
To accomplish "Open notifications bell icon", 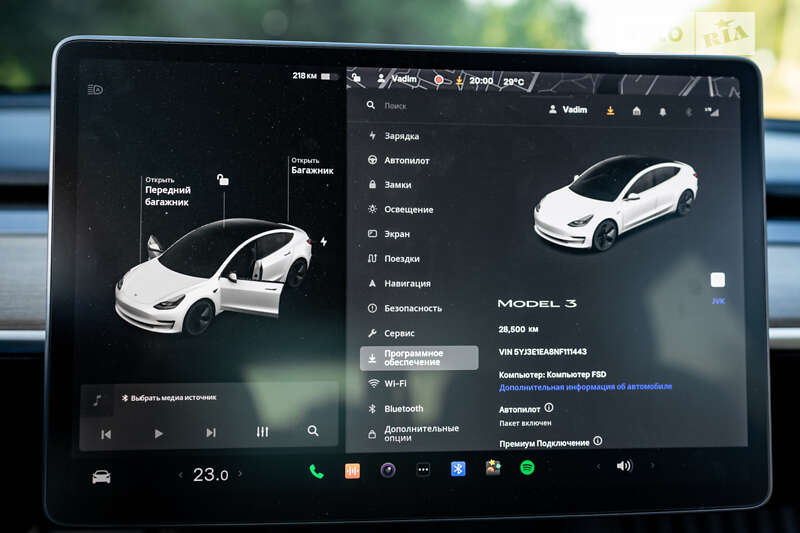I will [662, 111].
